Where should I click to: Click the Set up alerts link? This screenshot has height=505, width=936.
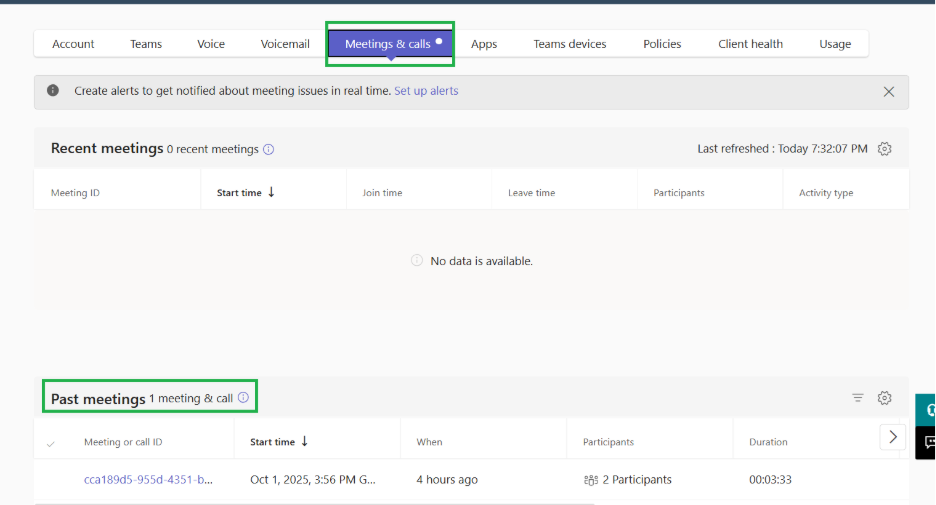(426, 91)
